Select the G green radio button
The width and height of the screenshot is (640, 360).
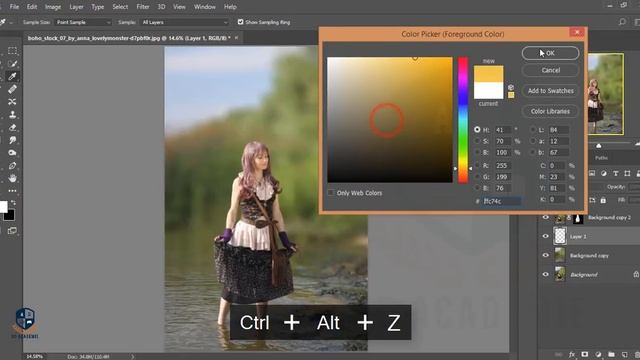click(x=477, y=177)
